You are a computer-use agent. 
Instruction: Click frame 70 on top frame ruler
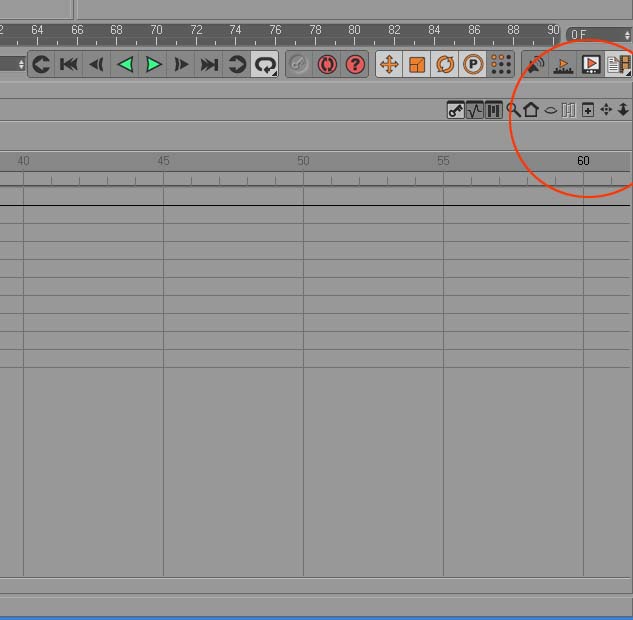(156, 30)
